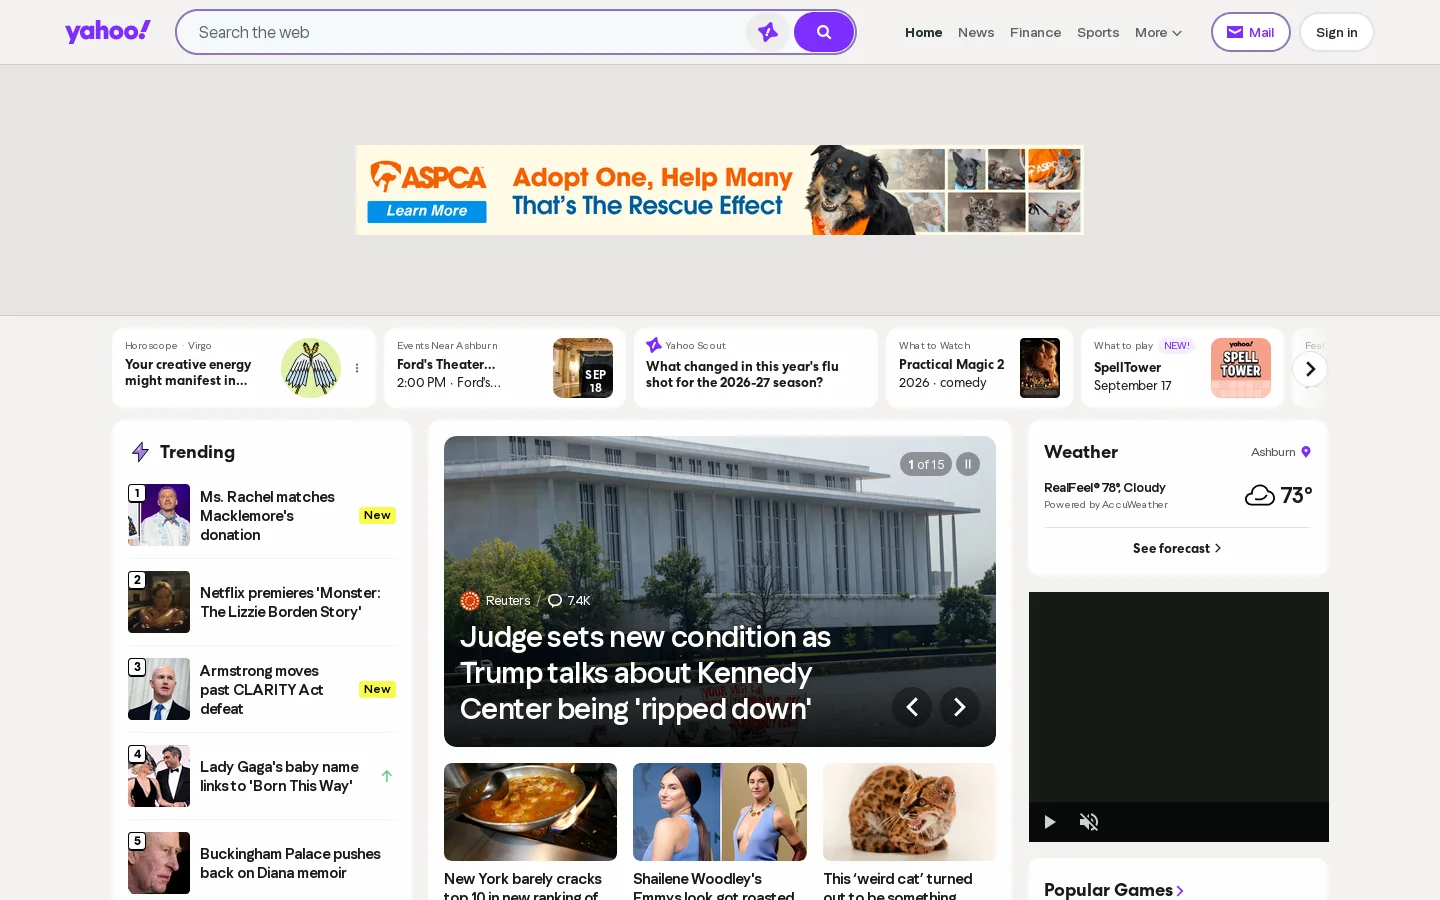Click trending item 1 thumbnail

pos(159,515)
